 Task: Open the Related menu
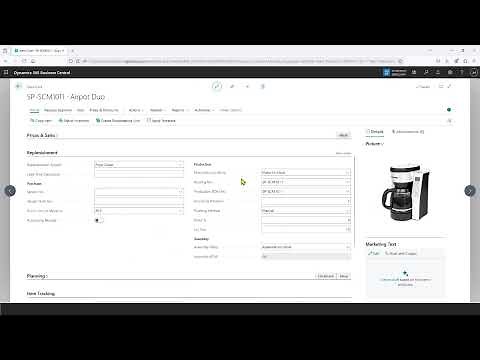158,110
